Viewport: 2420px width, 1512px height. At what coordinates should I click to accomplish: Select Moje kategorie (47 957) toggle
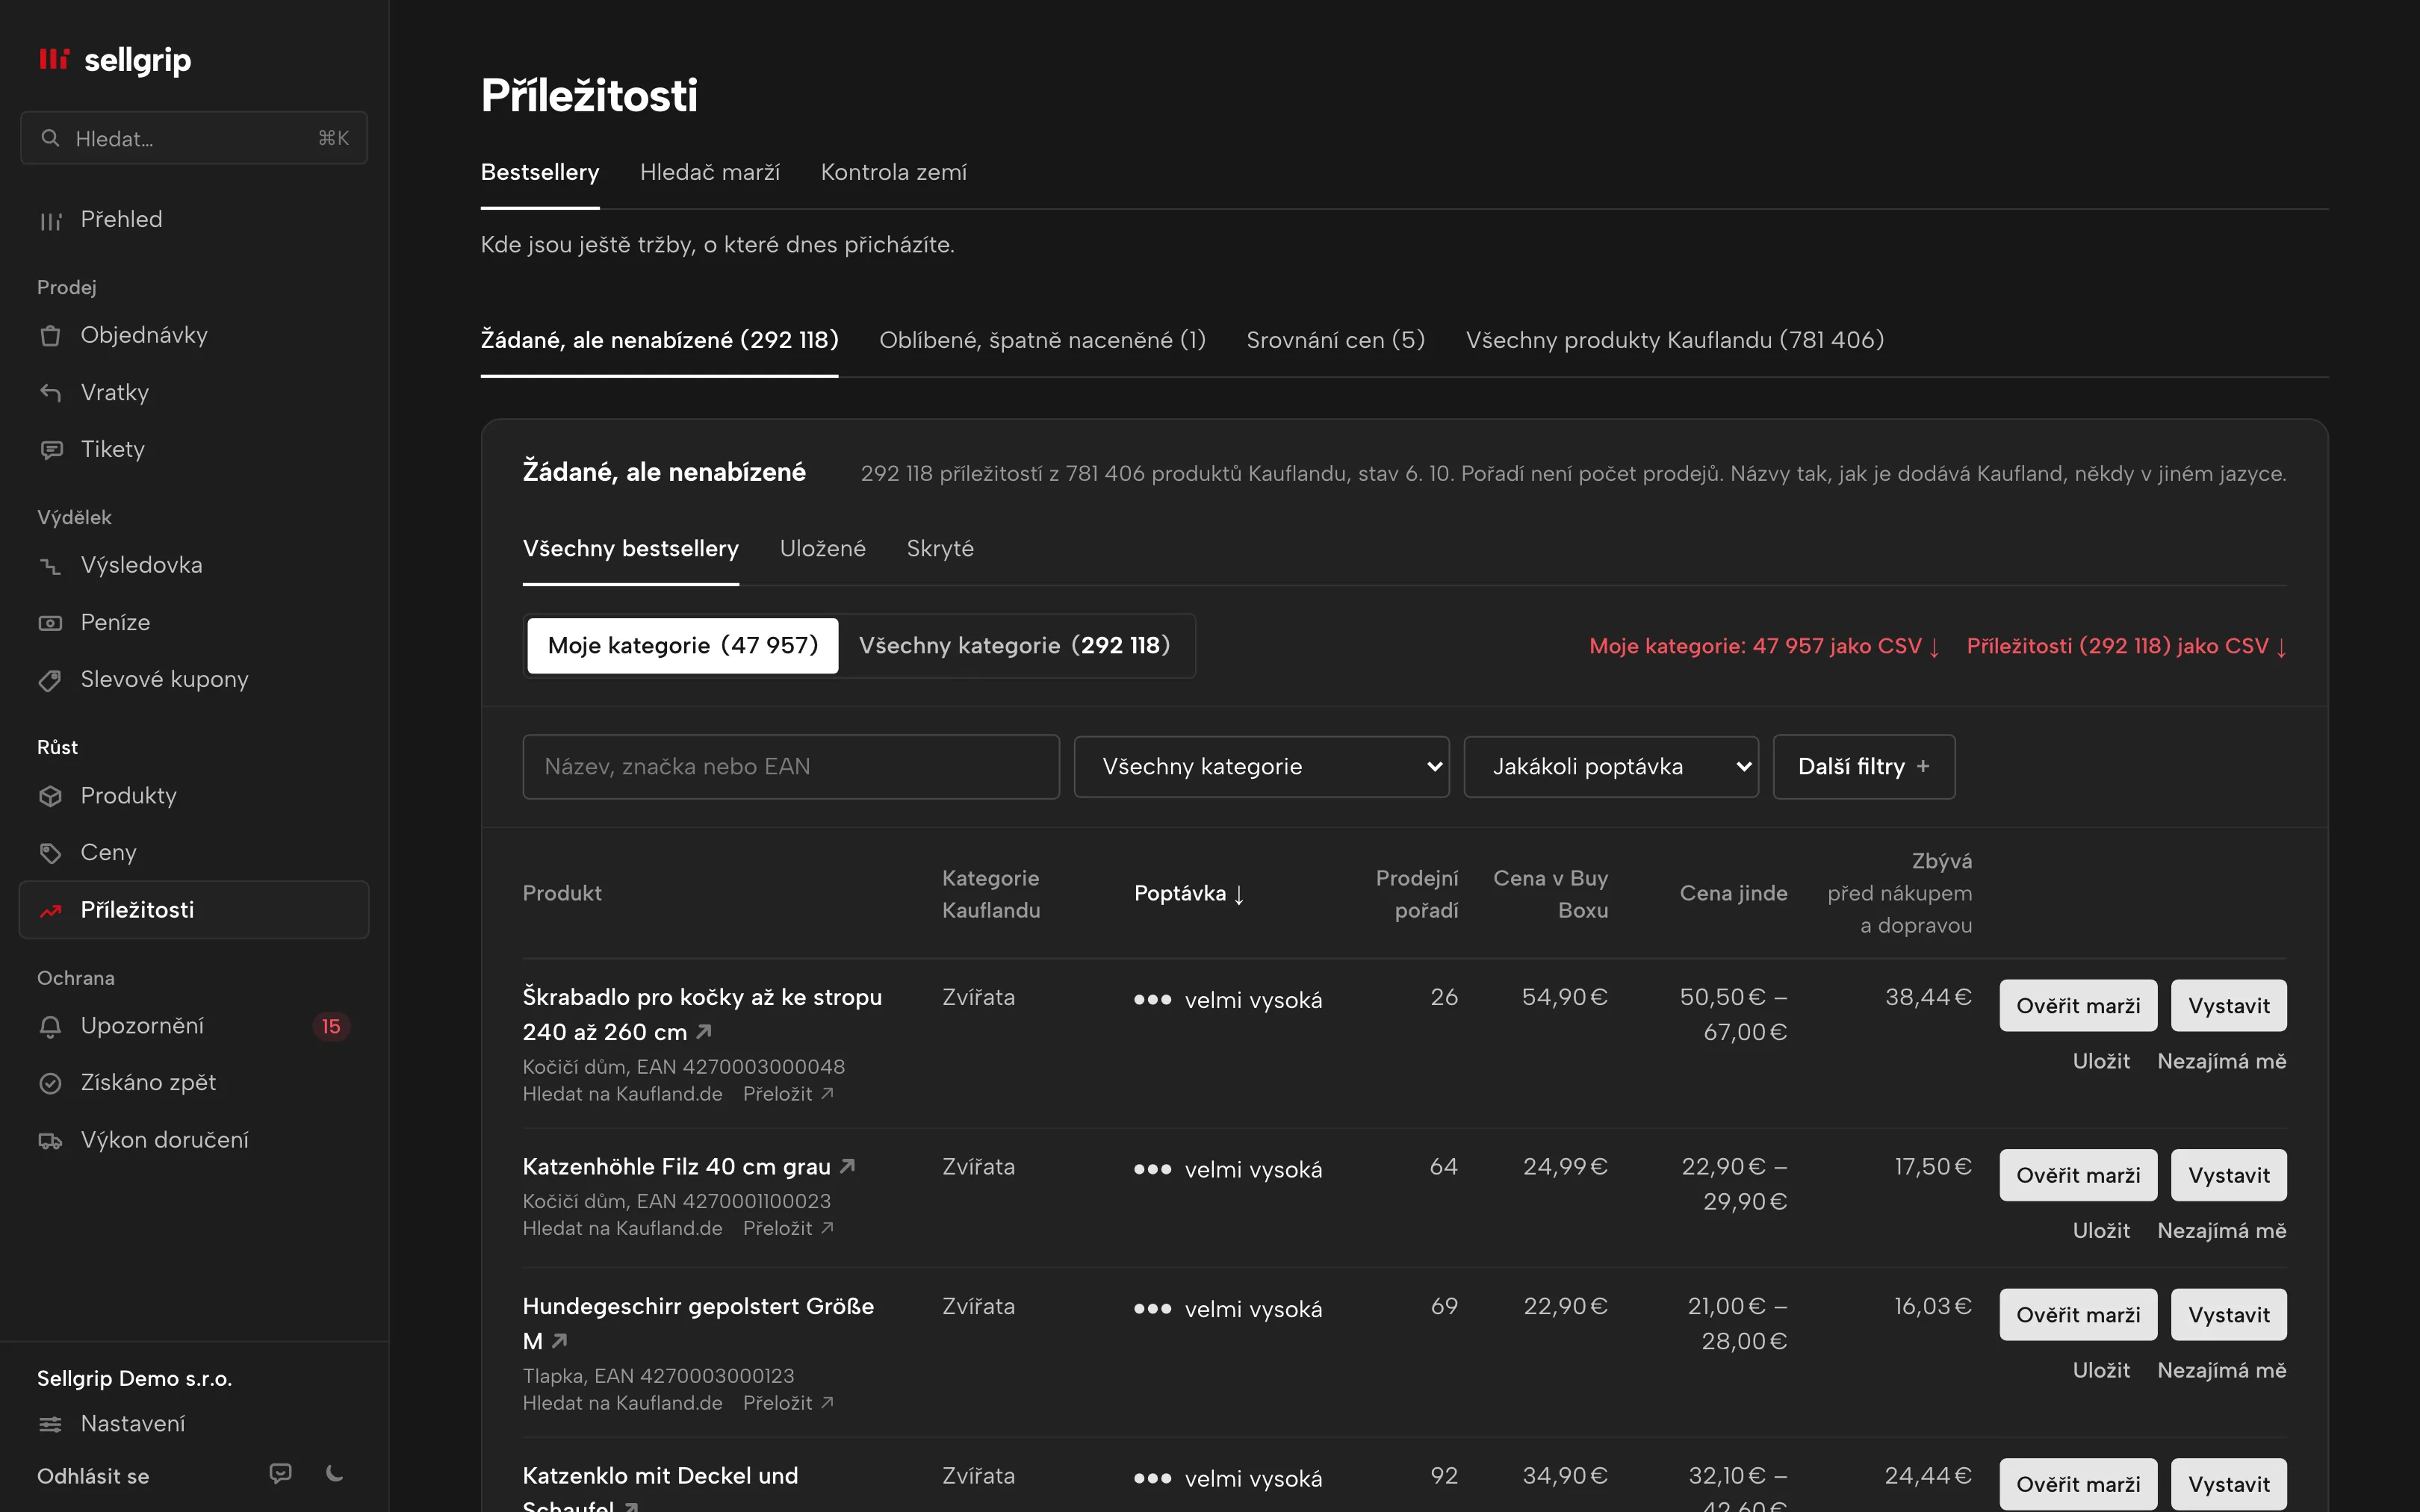click(683, 645)
